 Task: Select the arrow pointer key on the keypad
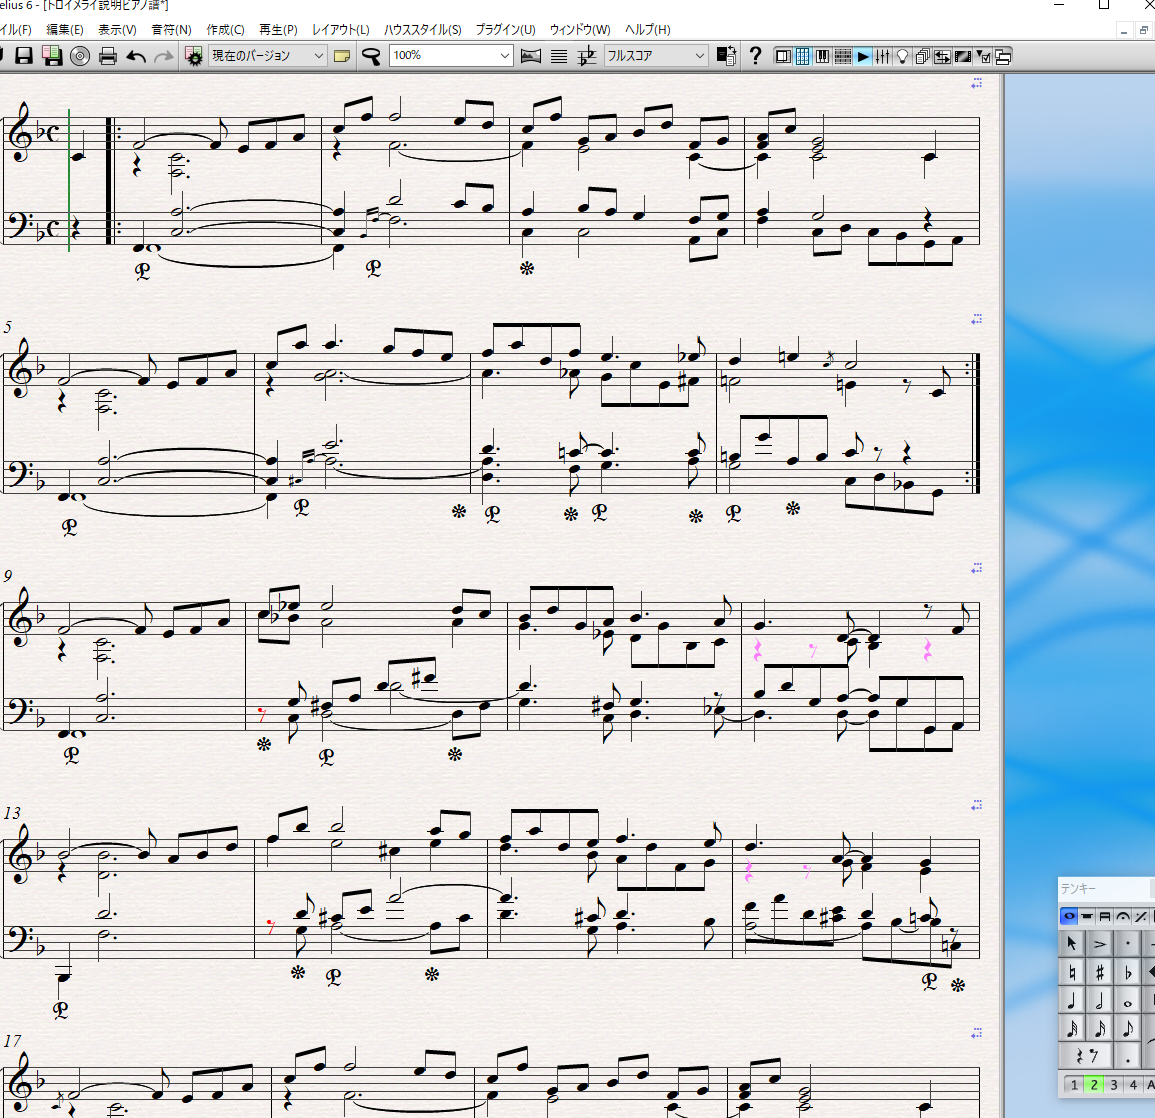click(1071, 943)
